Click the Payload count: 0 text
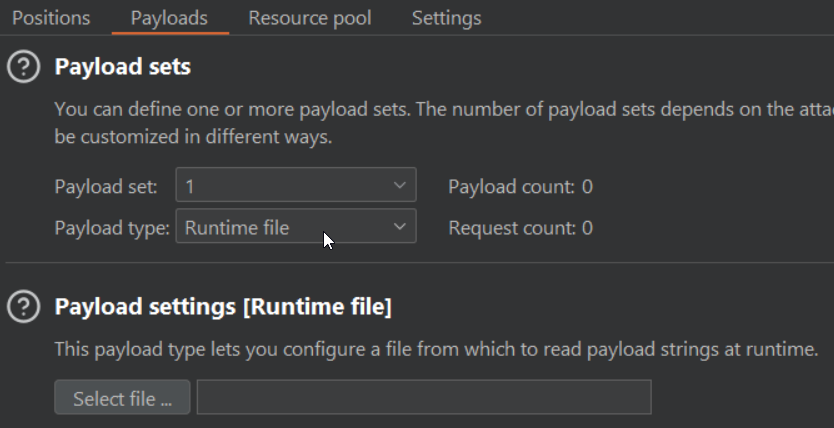 coord(520,187)
